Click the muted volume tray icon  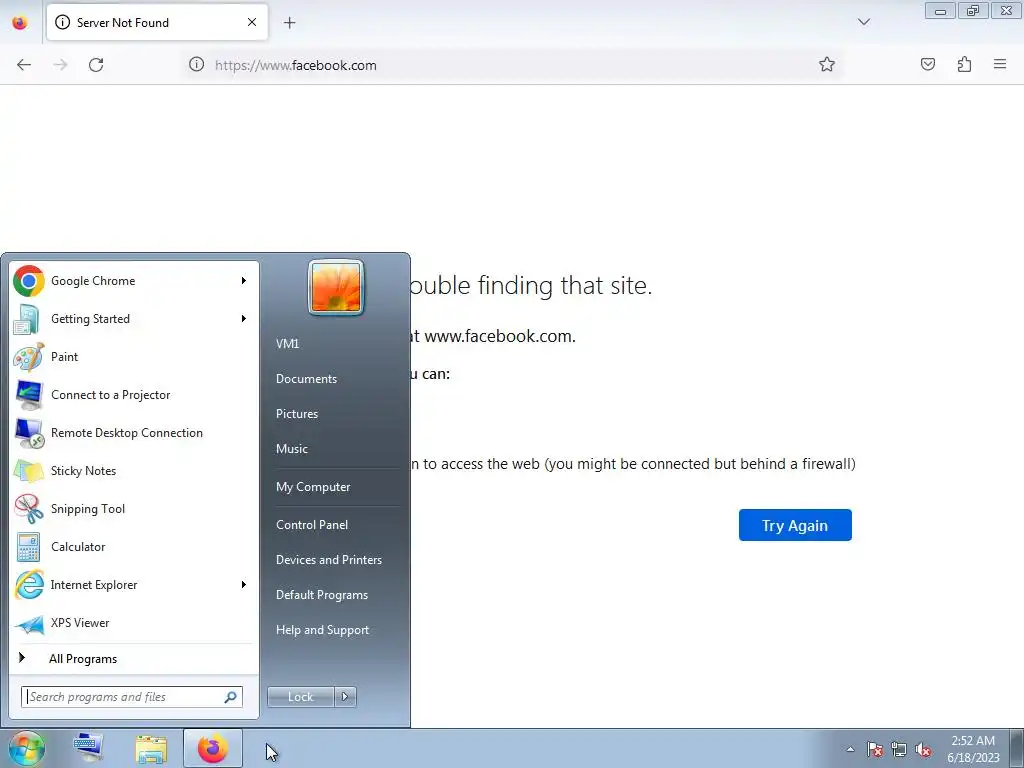pyautogui.click(x=923, y=749)
